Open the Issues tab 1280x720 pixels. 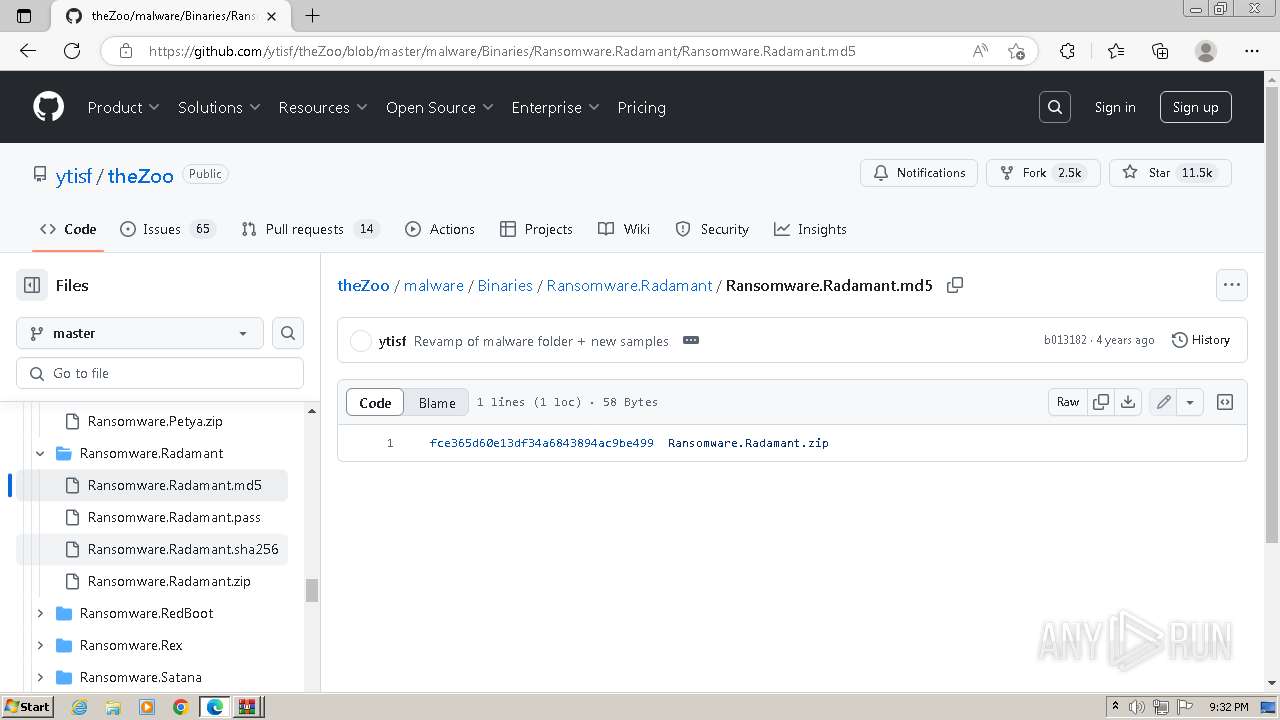tap(167, 229)
